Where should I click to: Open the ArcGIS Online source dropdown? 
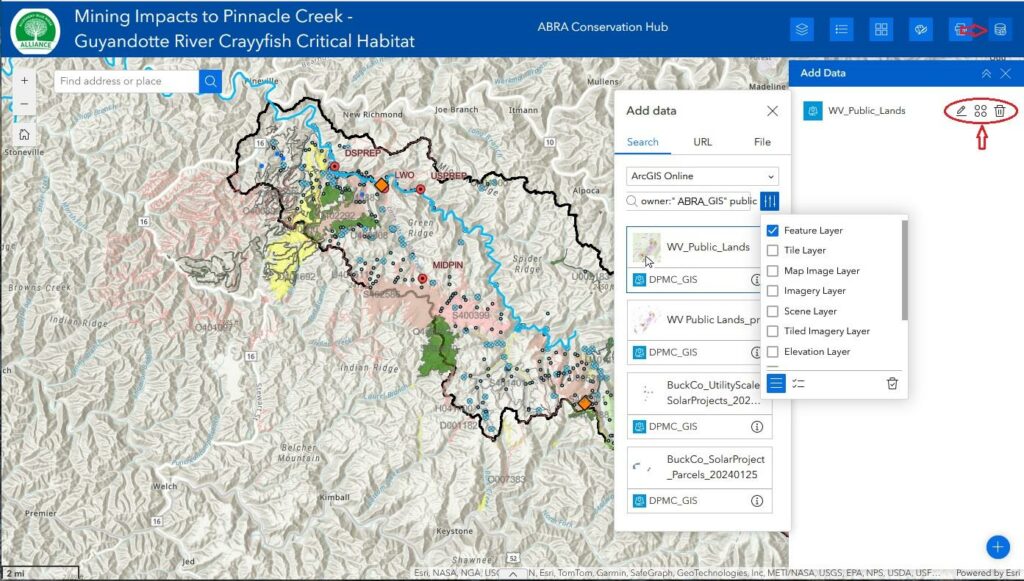[700, 175]
